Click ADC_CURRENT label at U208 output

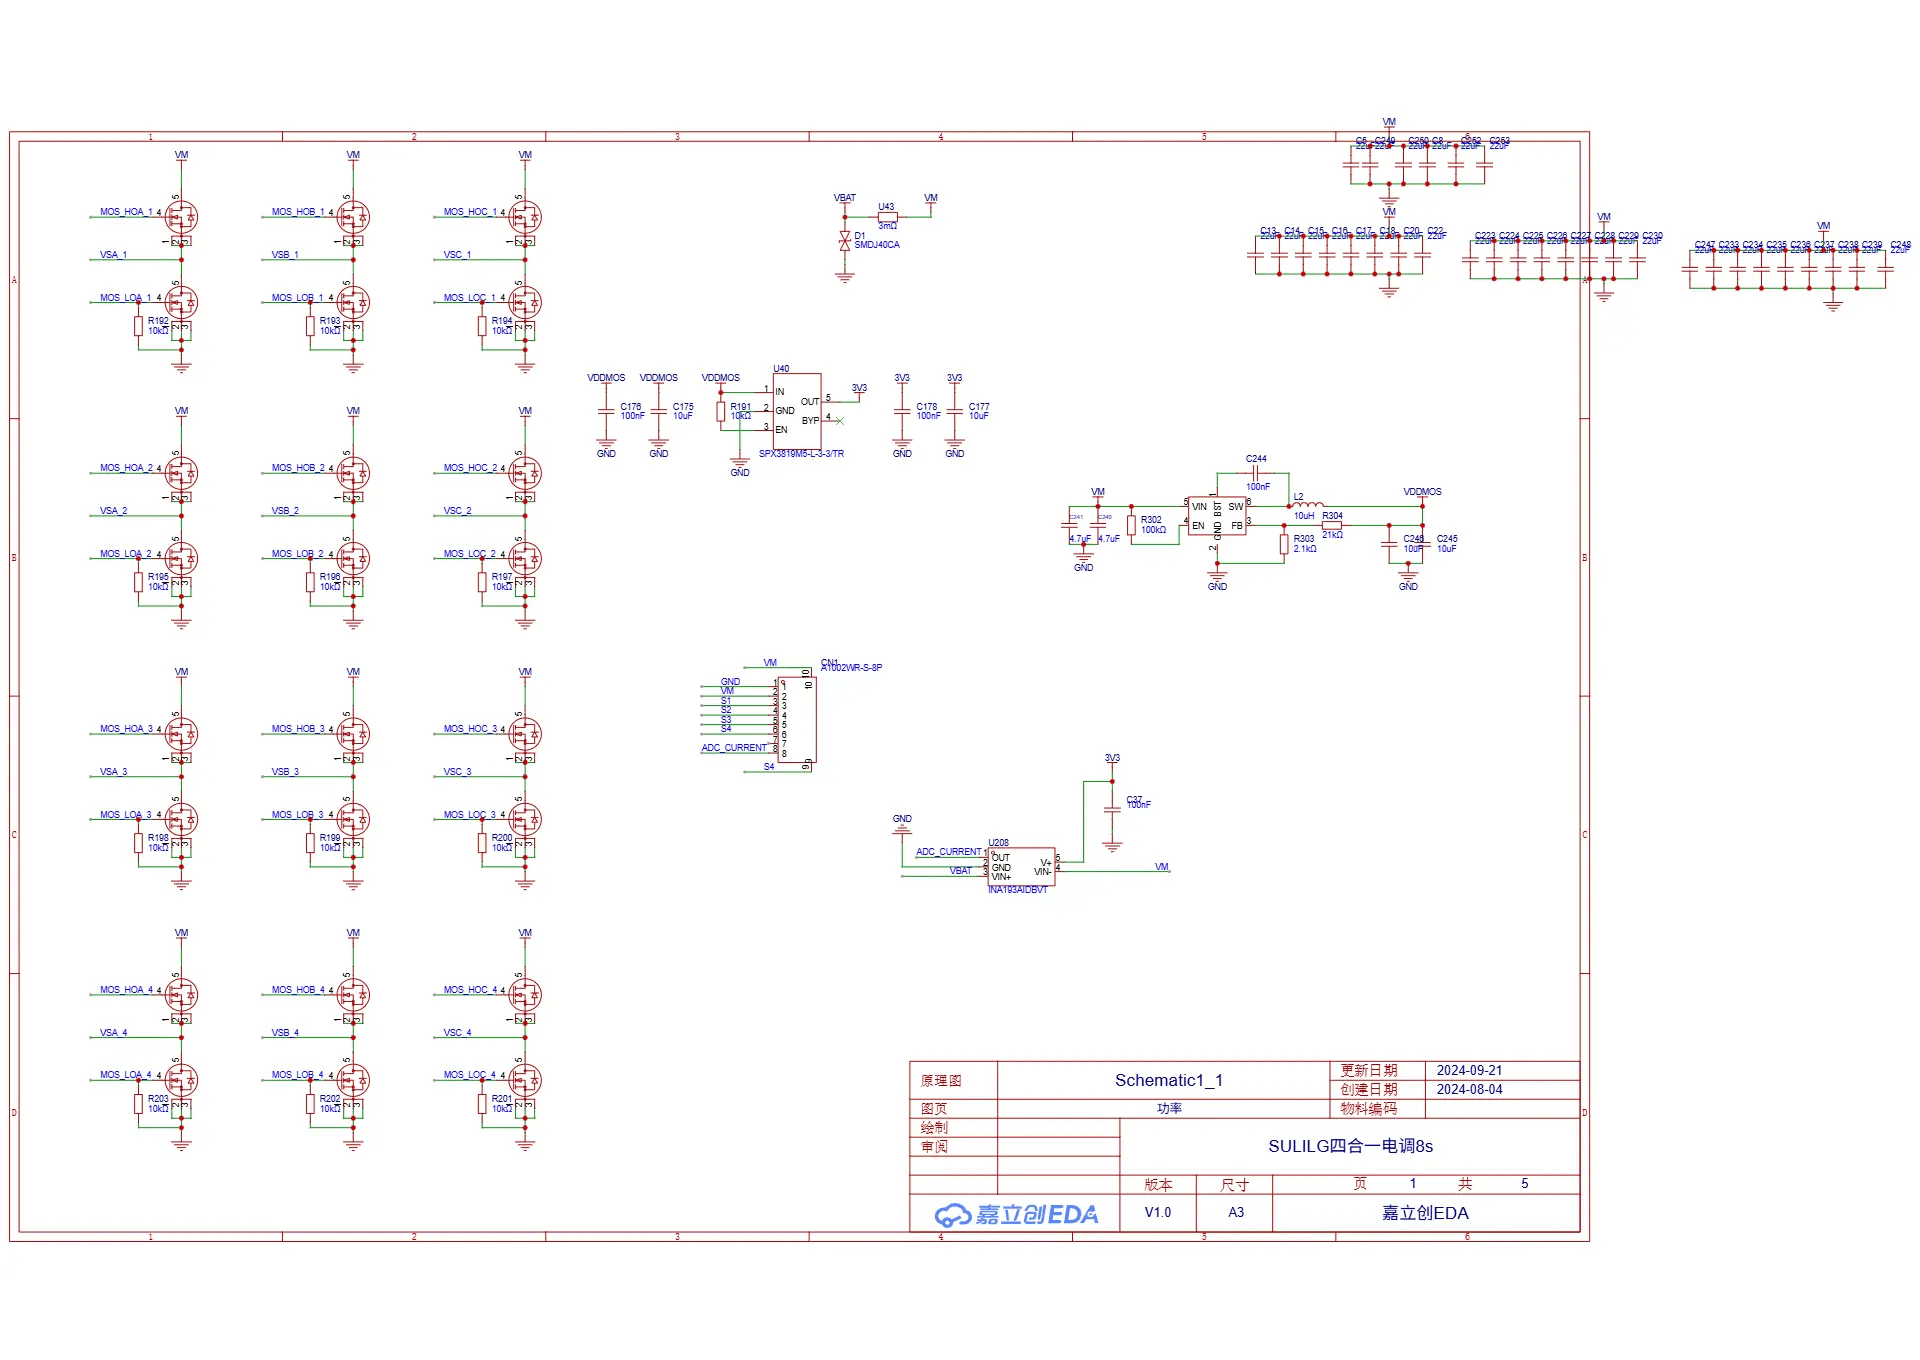(949, 852)
